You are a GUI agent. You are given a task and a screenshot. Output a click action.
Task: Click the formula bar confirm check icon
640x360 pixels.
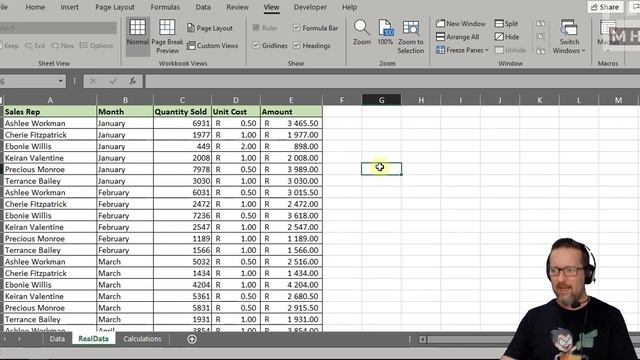click(113, 81)
